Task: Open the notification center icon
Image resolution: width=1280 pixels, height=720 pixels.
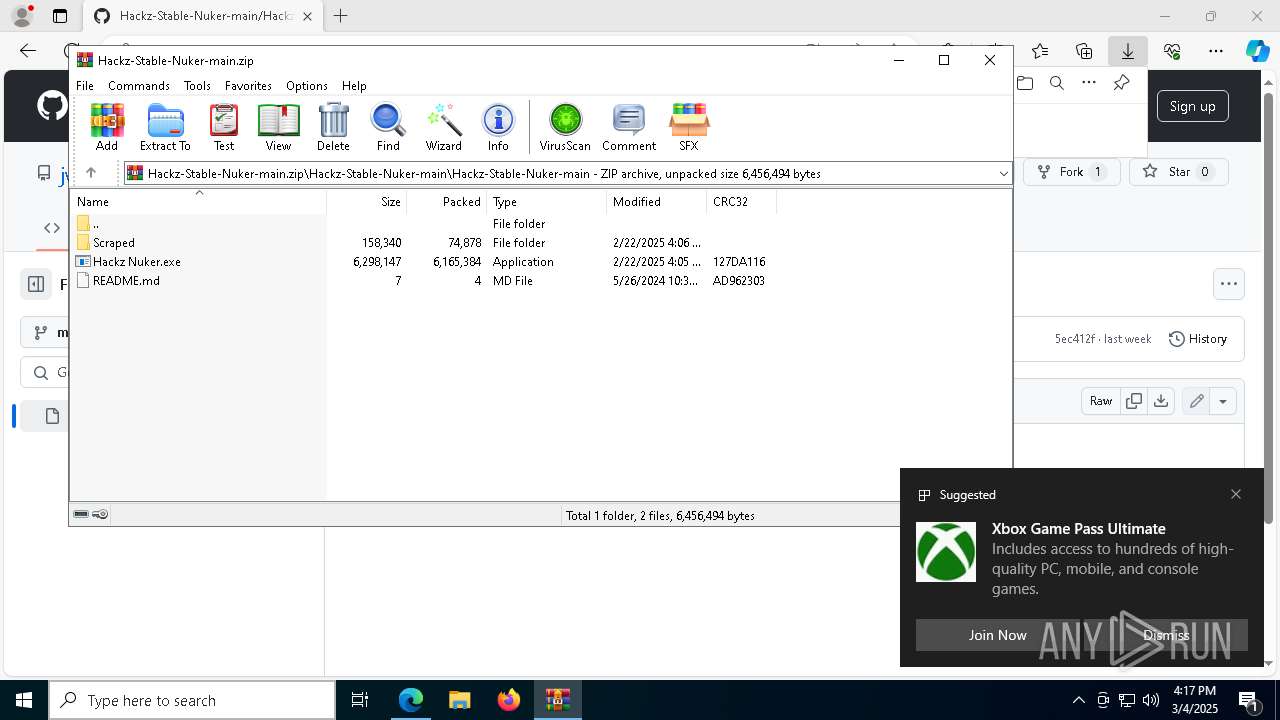Action: pos(1249,700)
